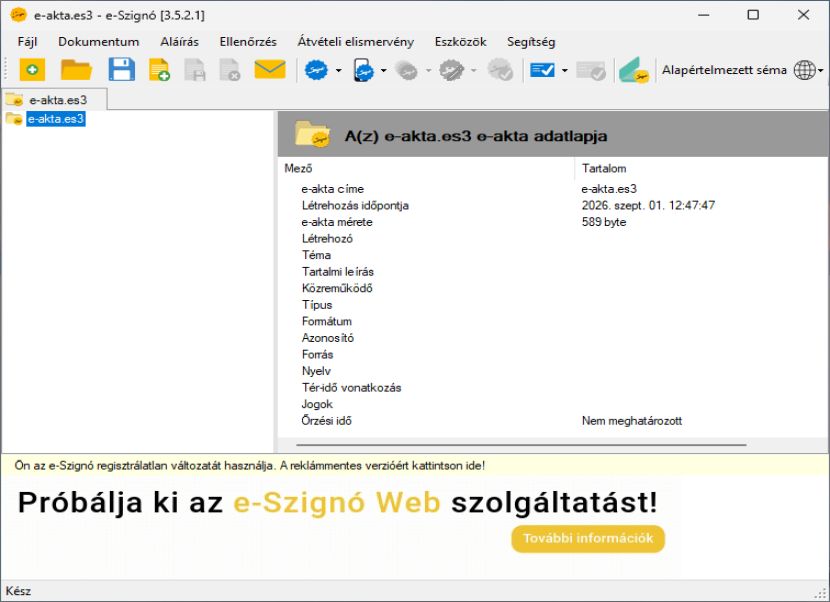
Task: Click the 'Kész' status bar text
Action: 19,591
